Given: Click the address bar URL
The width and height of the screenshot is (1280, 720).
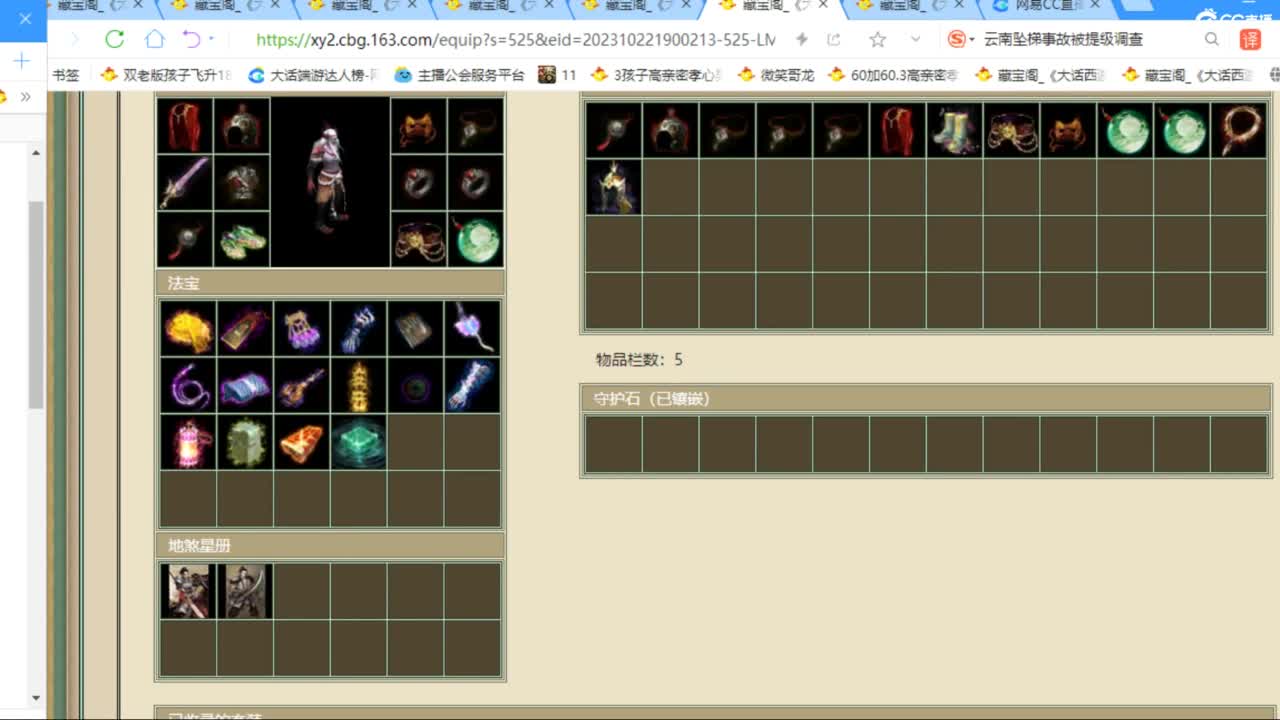Looking at the screenshot, I should coord(516,40).
